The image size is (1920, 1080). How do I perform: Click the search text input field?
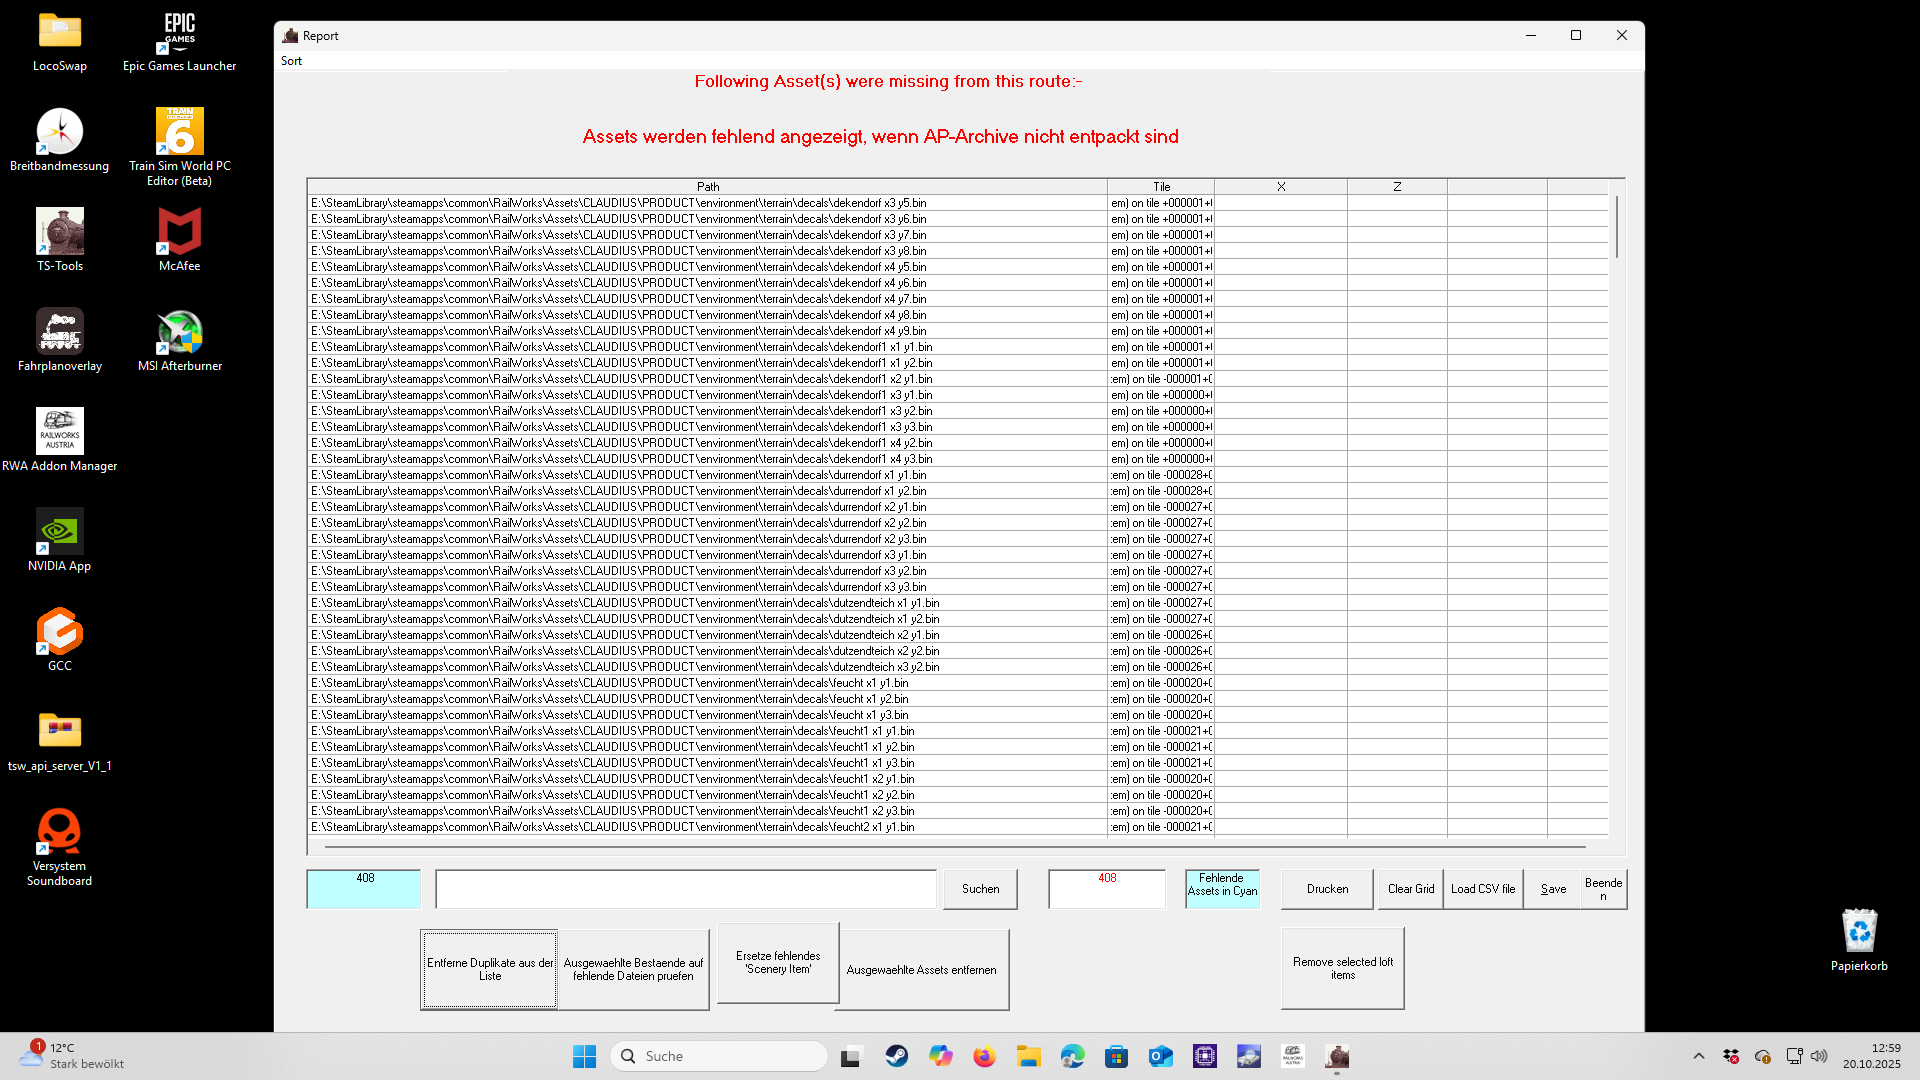686,889
